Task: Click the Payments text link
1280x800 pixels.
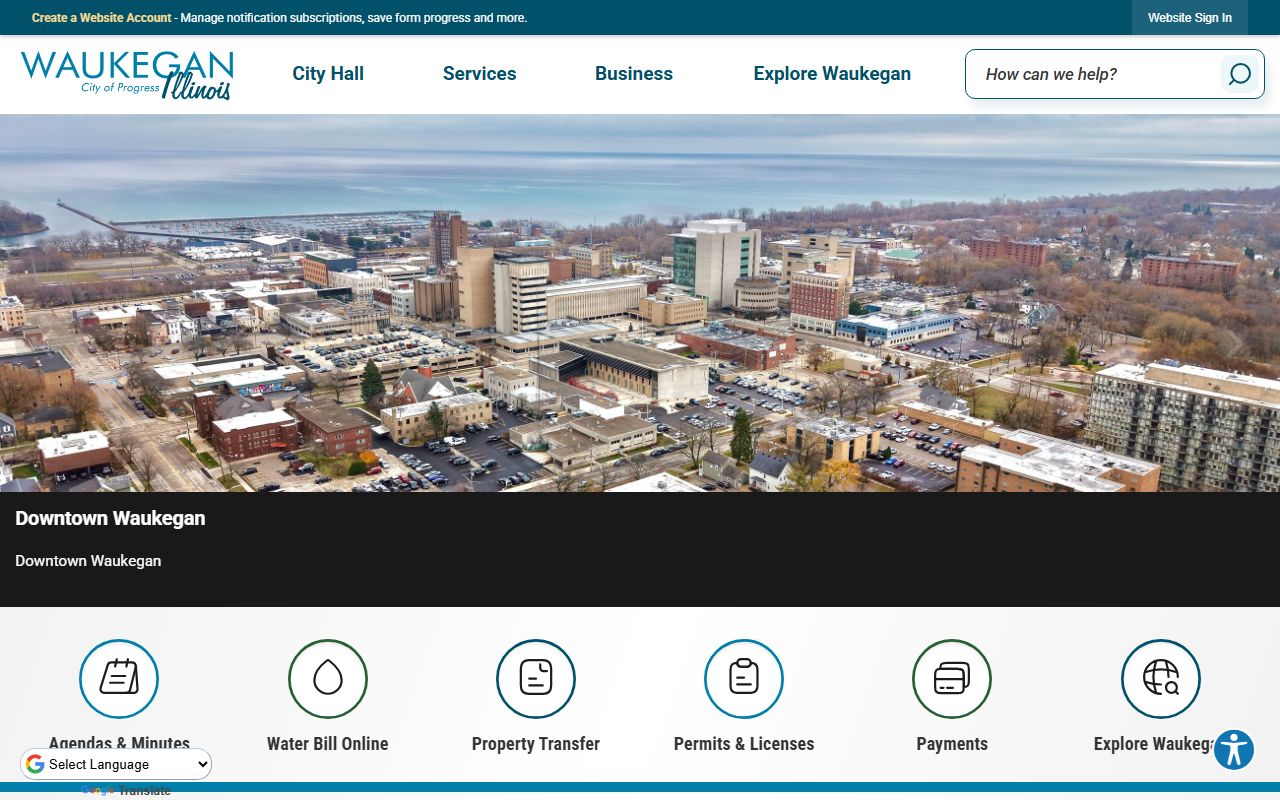Action: coord(952,744)
